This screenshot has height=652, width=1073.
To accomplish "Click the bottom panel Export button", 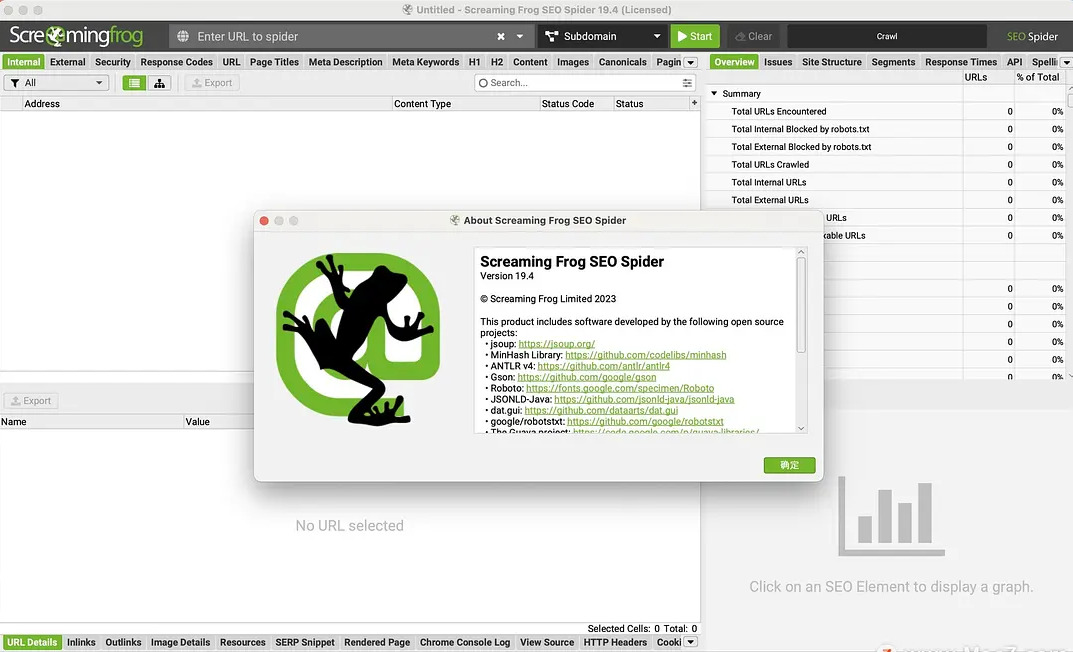I will 31,401.
